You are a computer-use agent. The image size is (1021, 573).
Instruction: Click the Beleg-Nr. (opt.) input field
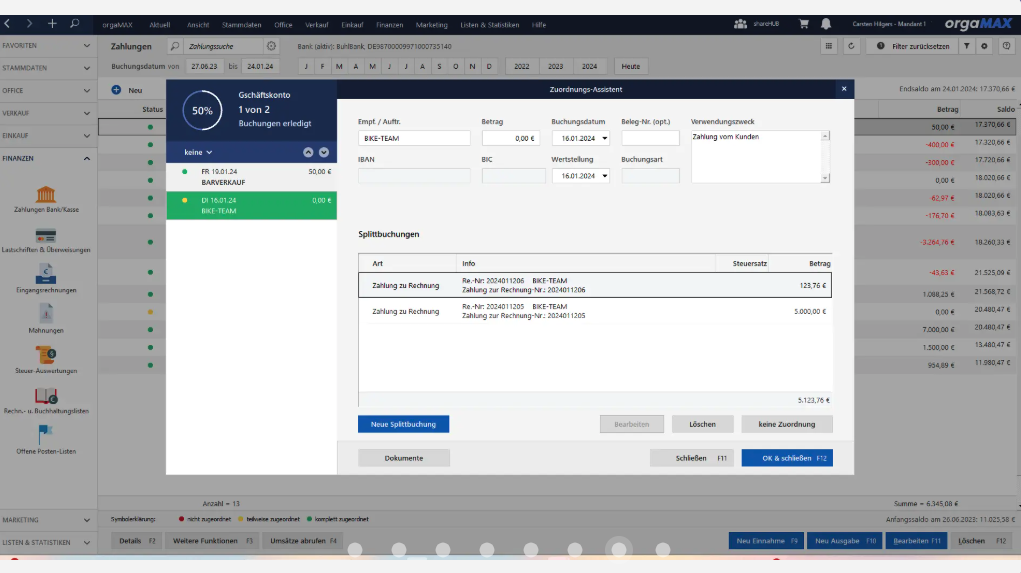coord(650,138)
